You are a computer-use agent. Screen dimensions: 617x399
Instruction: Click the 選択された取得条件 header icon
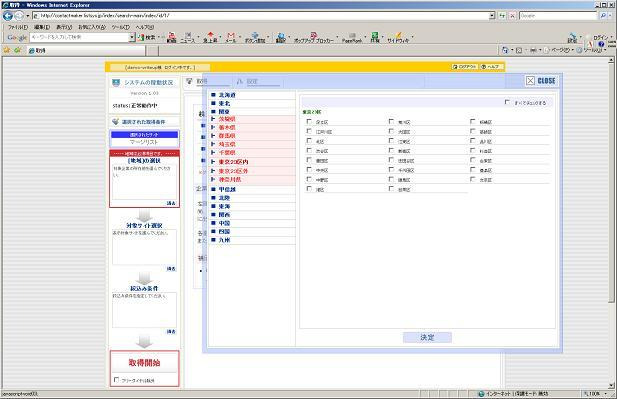pyautogui.click(x=115, y=122)
